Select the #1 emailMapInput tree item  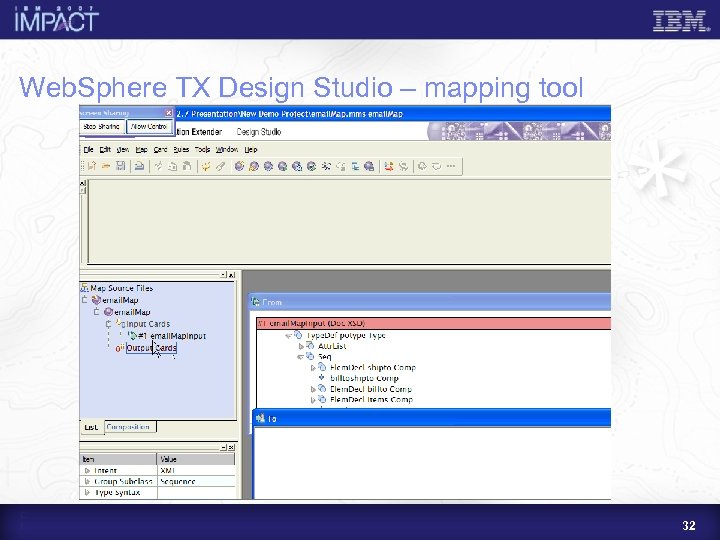point(172,336)
